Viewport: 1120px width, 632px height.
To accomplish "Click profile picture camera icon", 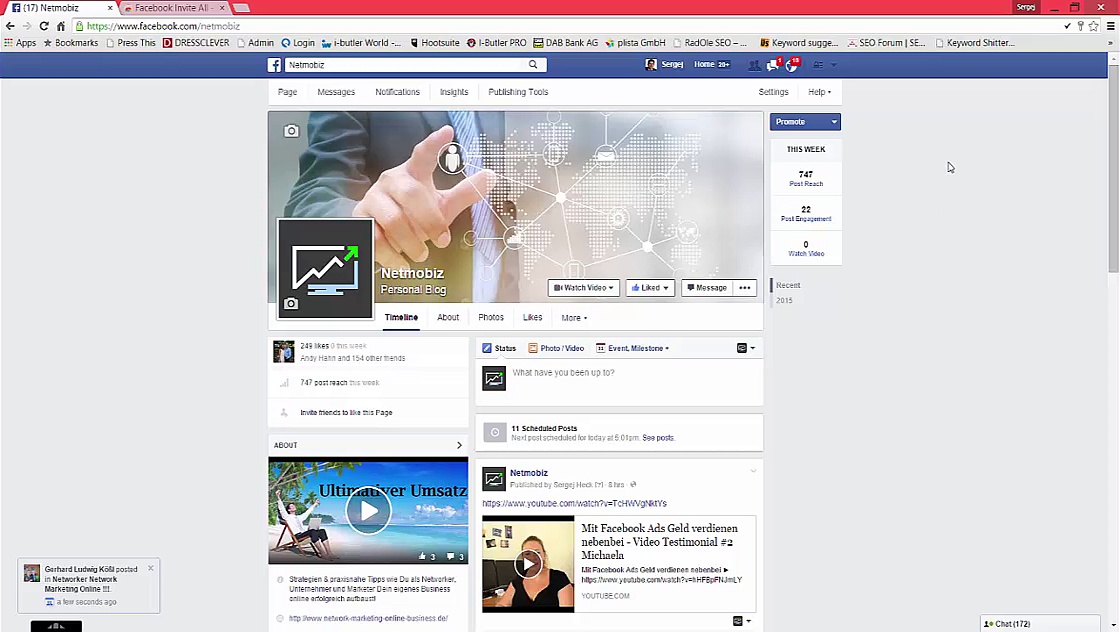I will point(291,304).
